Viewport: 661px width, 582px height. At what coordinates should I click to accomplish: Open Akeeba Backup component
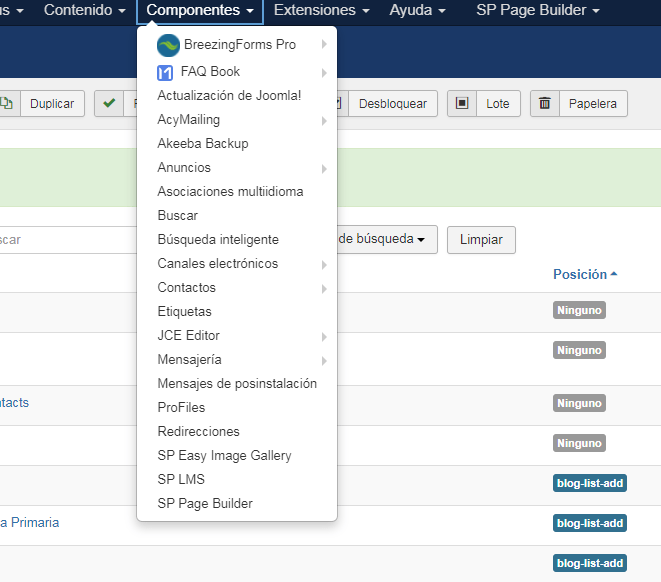(203, 144)
